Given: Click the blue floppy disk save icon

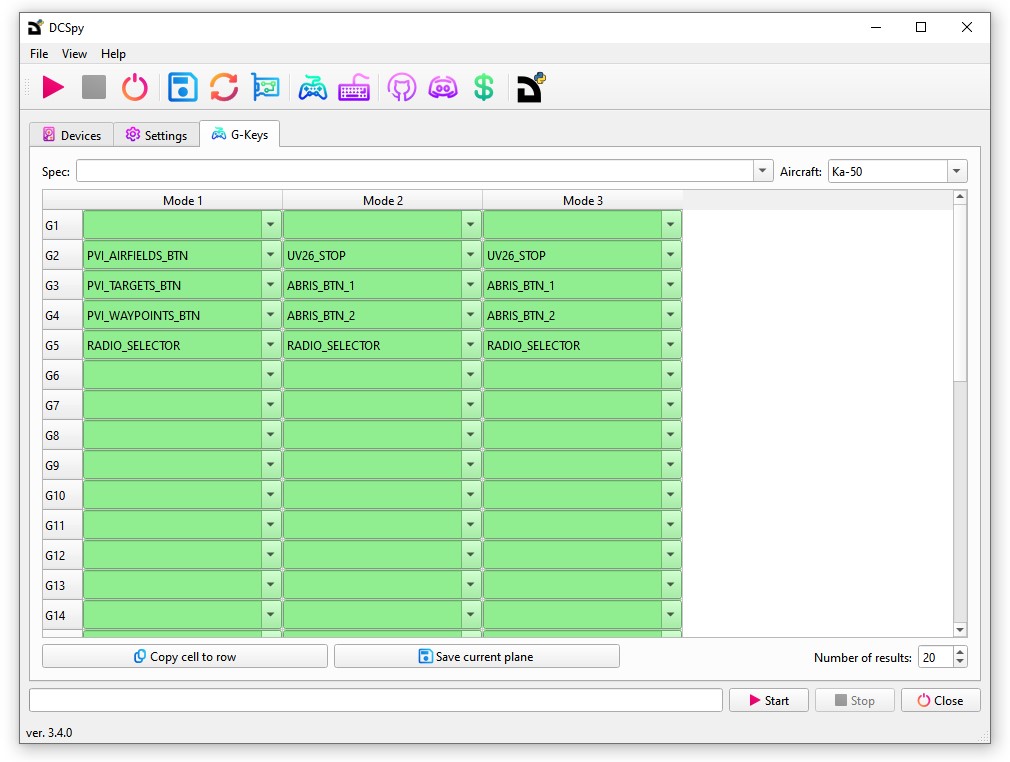Looking at the screenshot, I should point(183,88).
